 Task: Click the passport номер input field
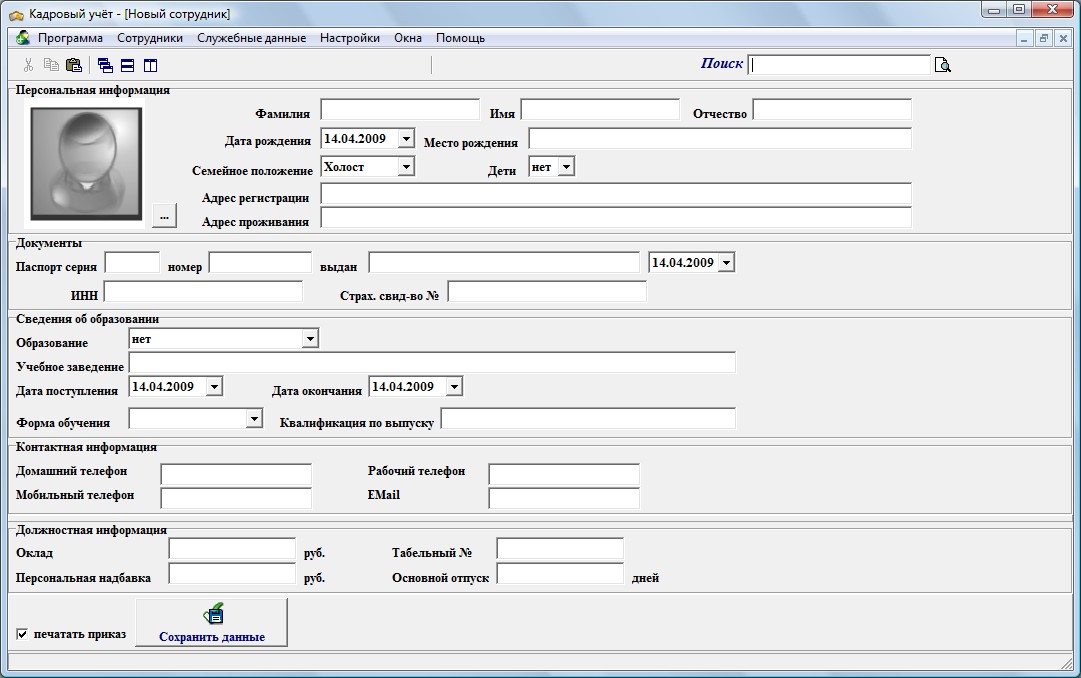[260, 263]
